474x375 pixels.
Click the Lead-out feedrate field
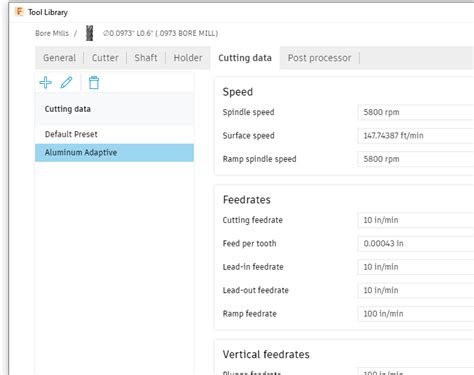(x=416, y=290)
